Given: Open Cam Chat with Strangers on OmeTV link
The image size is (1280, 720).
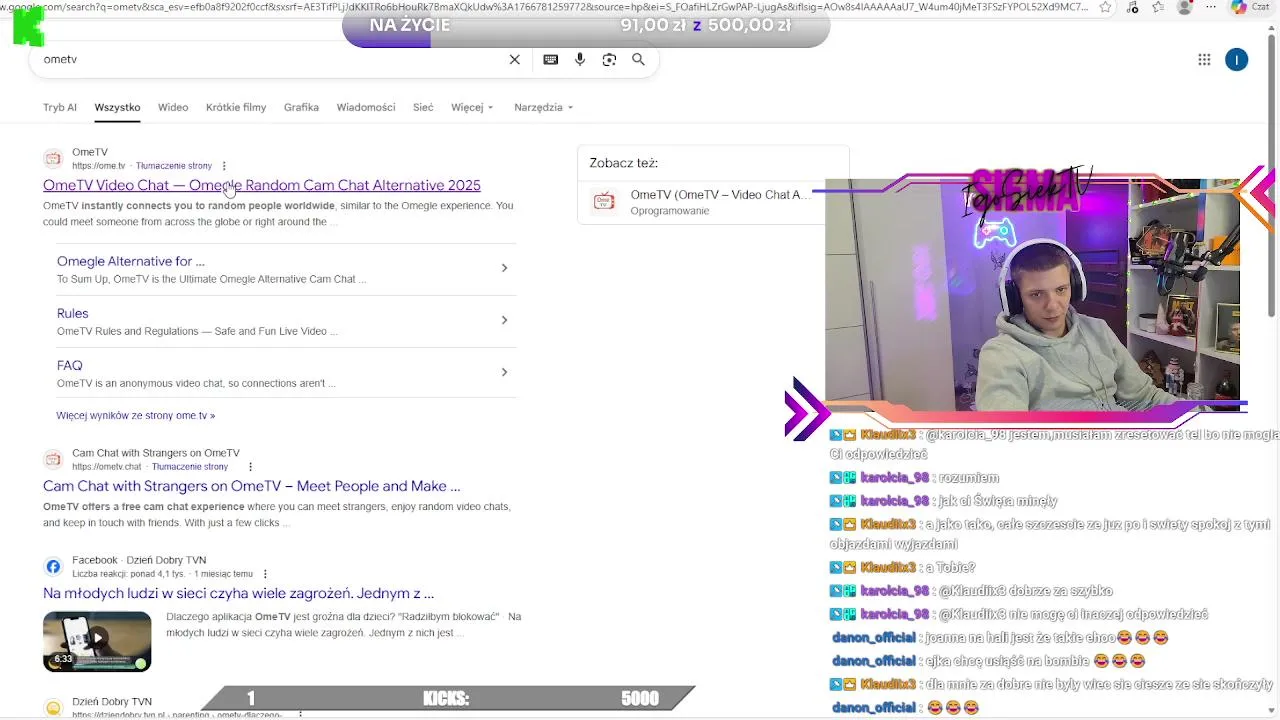Looking at the screenshot, I should coord(252,486).
